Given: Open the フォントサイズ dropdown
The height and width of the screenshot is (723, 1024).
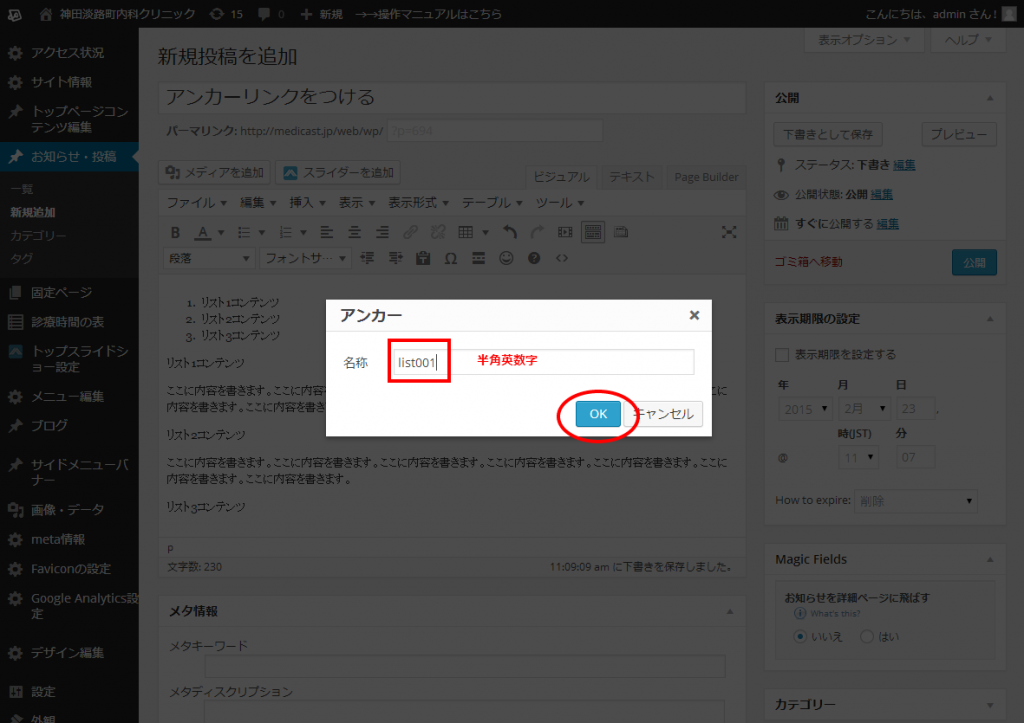Looking at the screenshot, I should point(305,259).
